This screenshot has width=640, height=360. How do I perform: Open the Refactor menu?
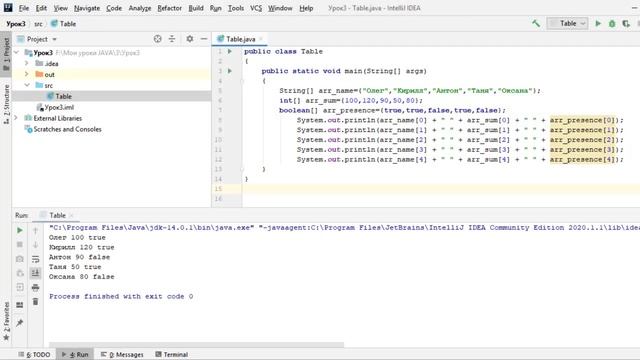[x=169, y=8]
